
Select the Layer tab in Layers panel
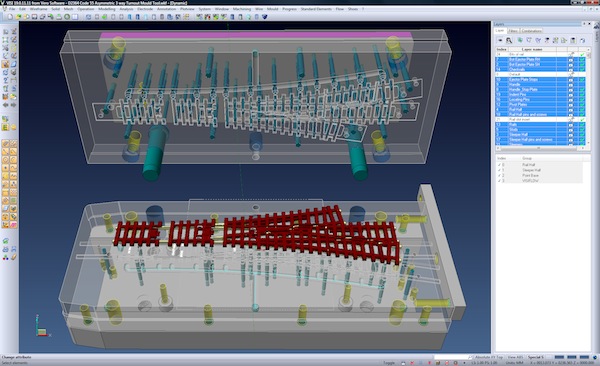500,31
